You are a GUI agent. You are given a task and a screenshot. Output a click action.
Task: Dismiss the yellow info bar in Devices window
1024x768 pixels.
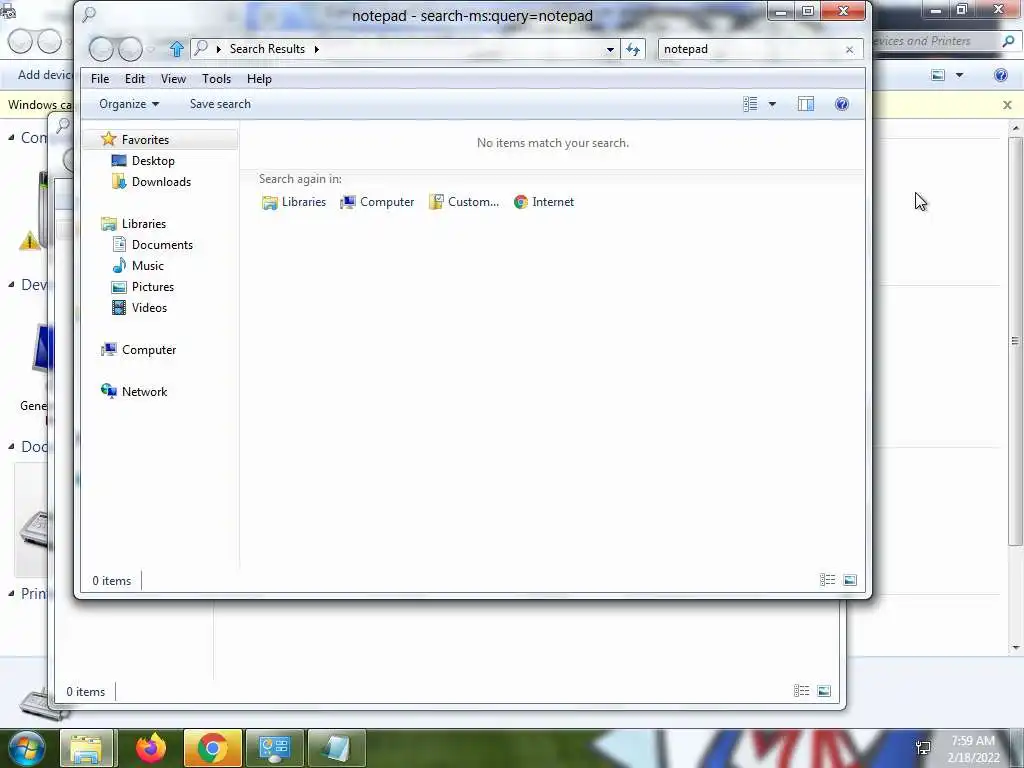(1007, 104)
